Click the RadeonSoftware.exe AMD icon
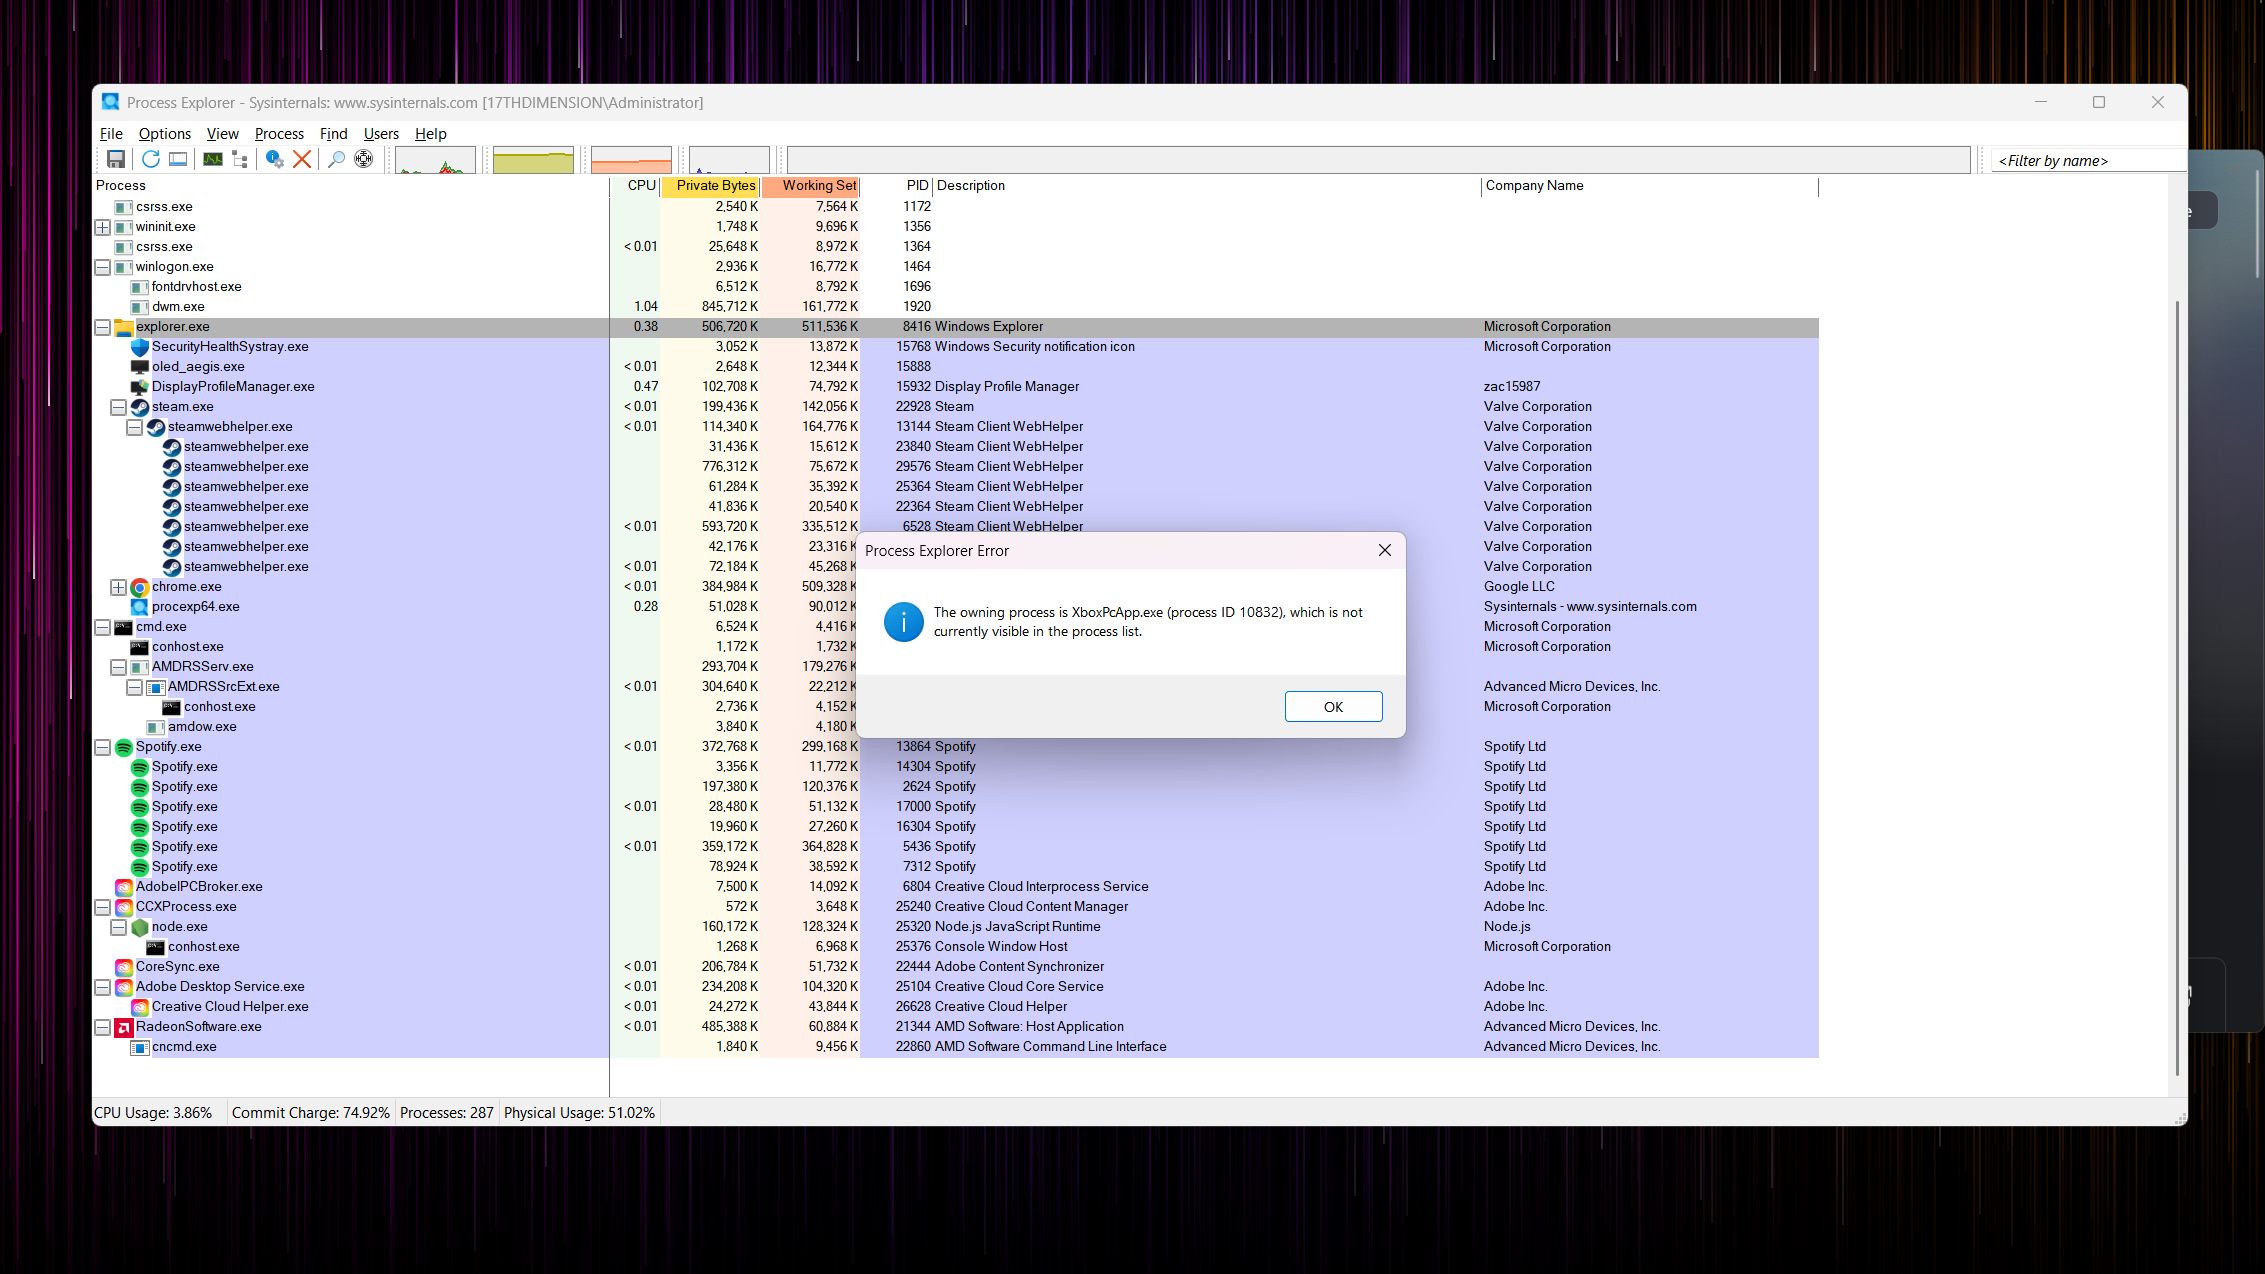The width and height of the screenshot is (2265, 1274). pyautogui.click(x=124, y=1027)
